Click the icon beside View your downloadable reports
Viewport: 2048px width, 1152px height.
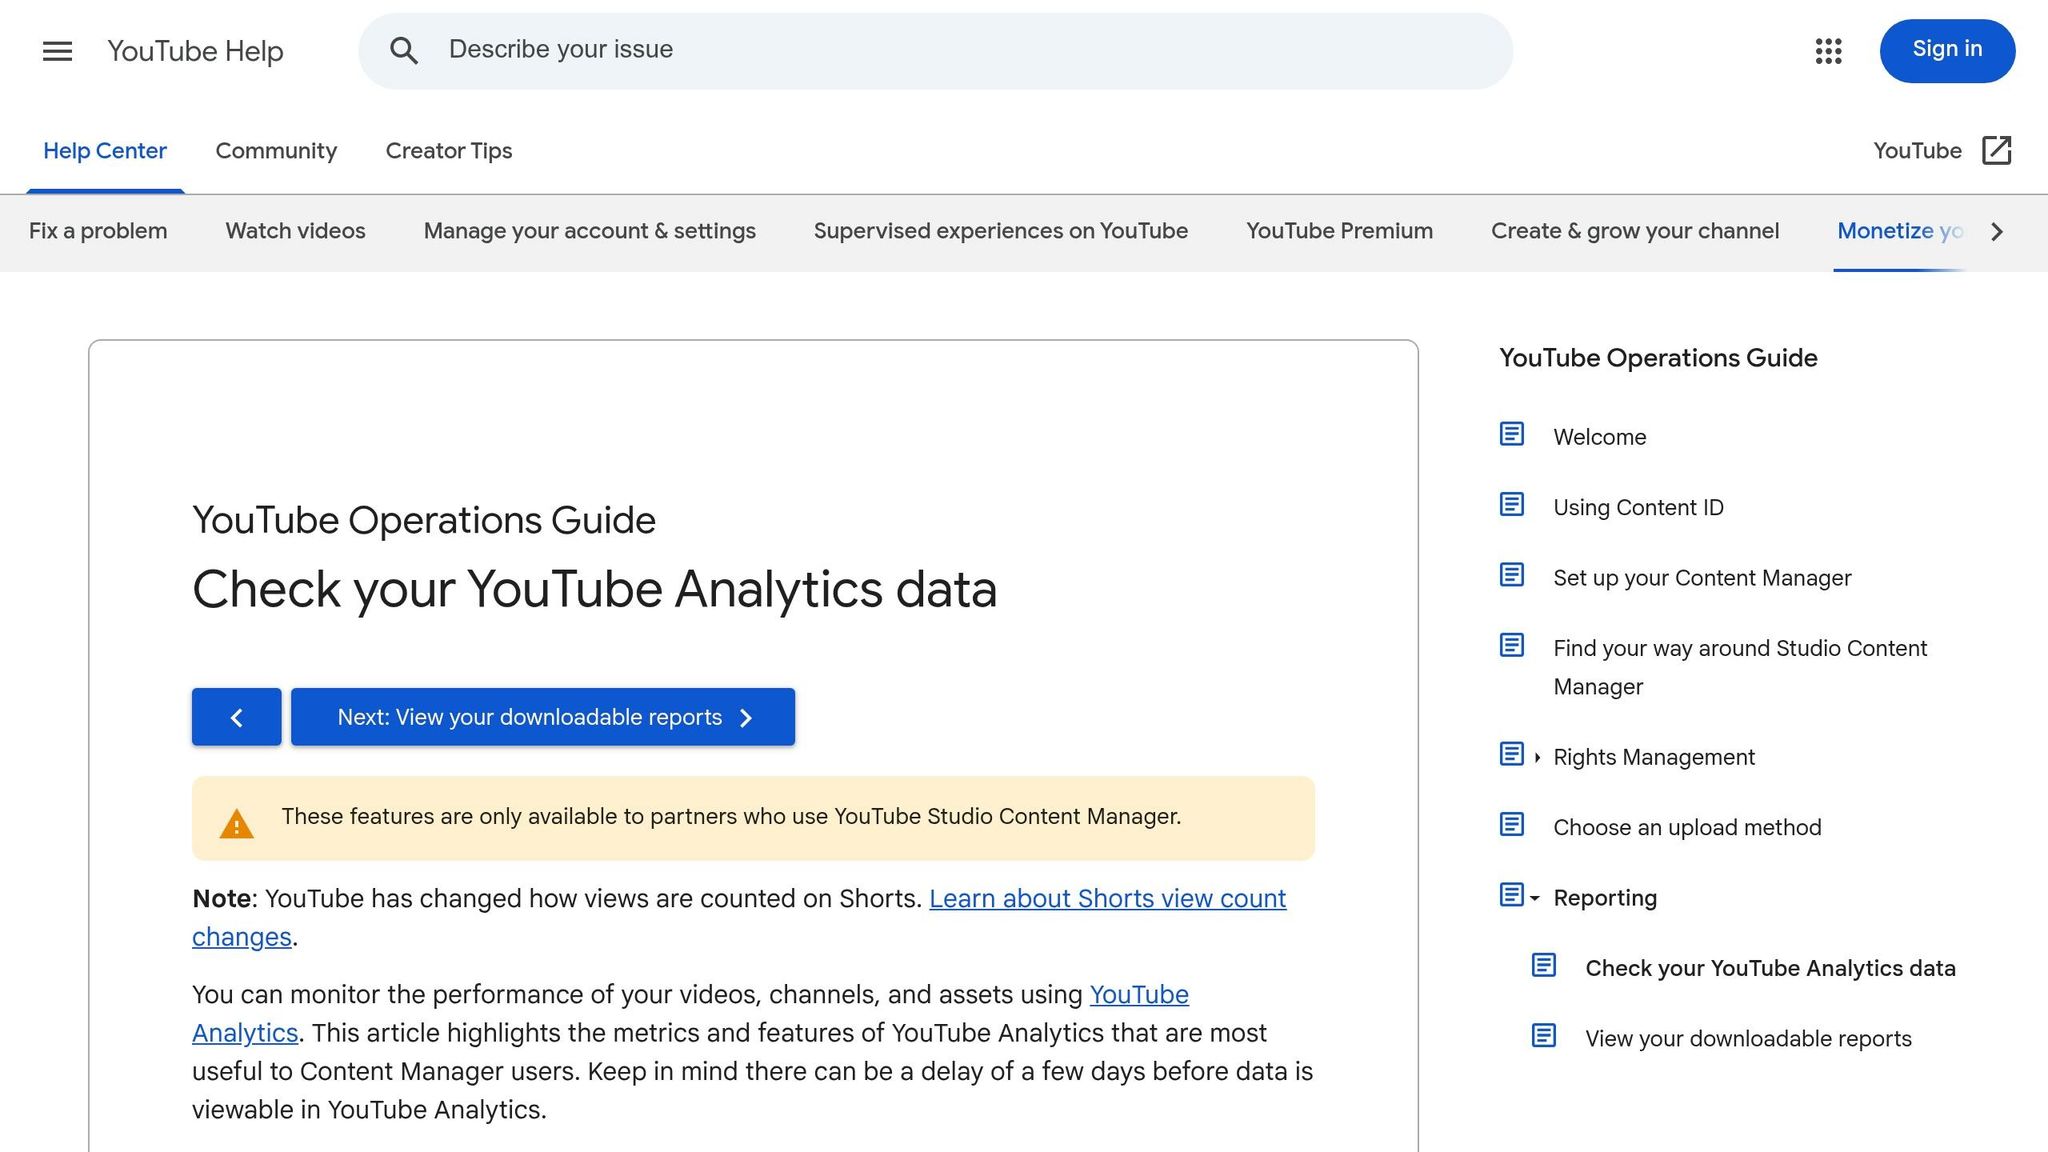pyautogui.click(x=1544, y=1035)
